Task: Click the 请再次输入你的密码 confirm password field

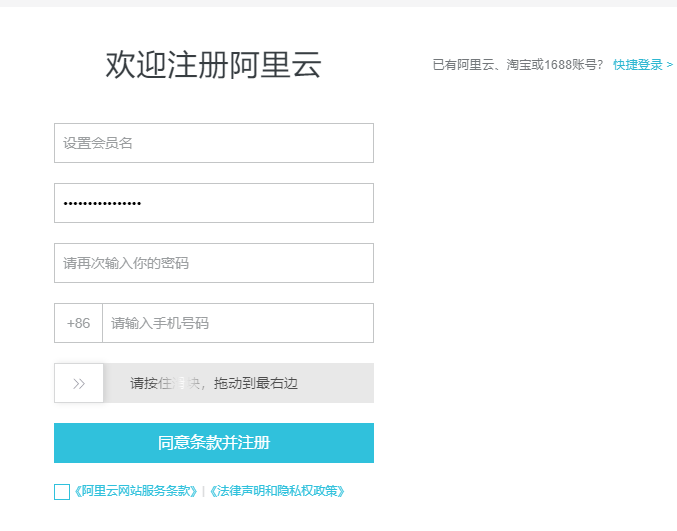Action: pyautogui.click(x=214, y=263)
